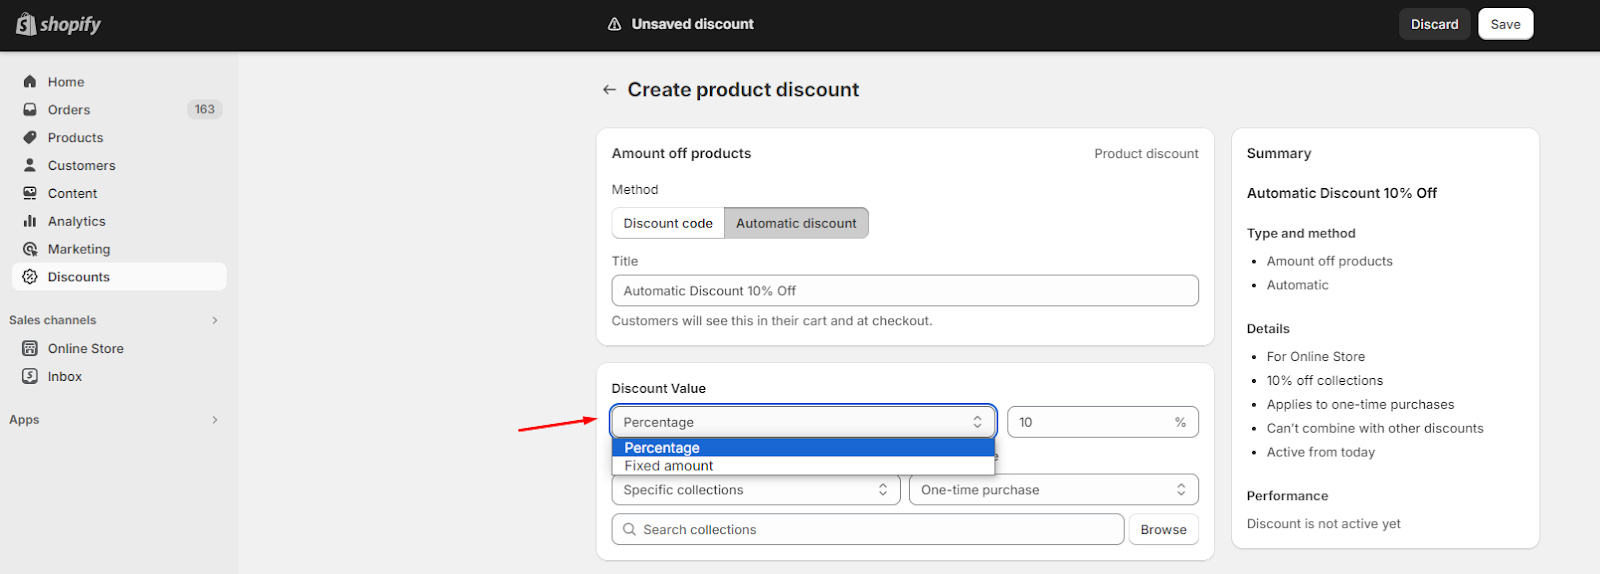This screenshot has width=1600, height=574.
Task: Click Can't combine with other discounts
Action: point(1375,429)
